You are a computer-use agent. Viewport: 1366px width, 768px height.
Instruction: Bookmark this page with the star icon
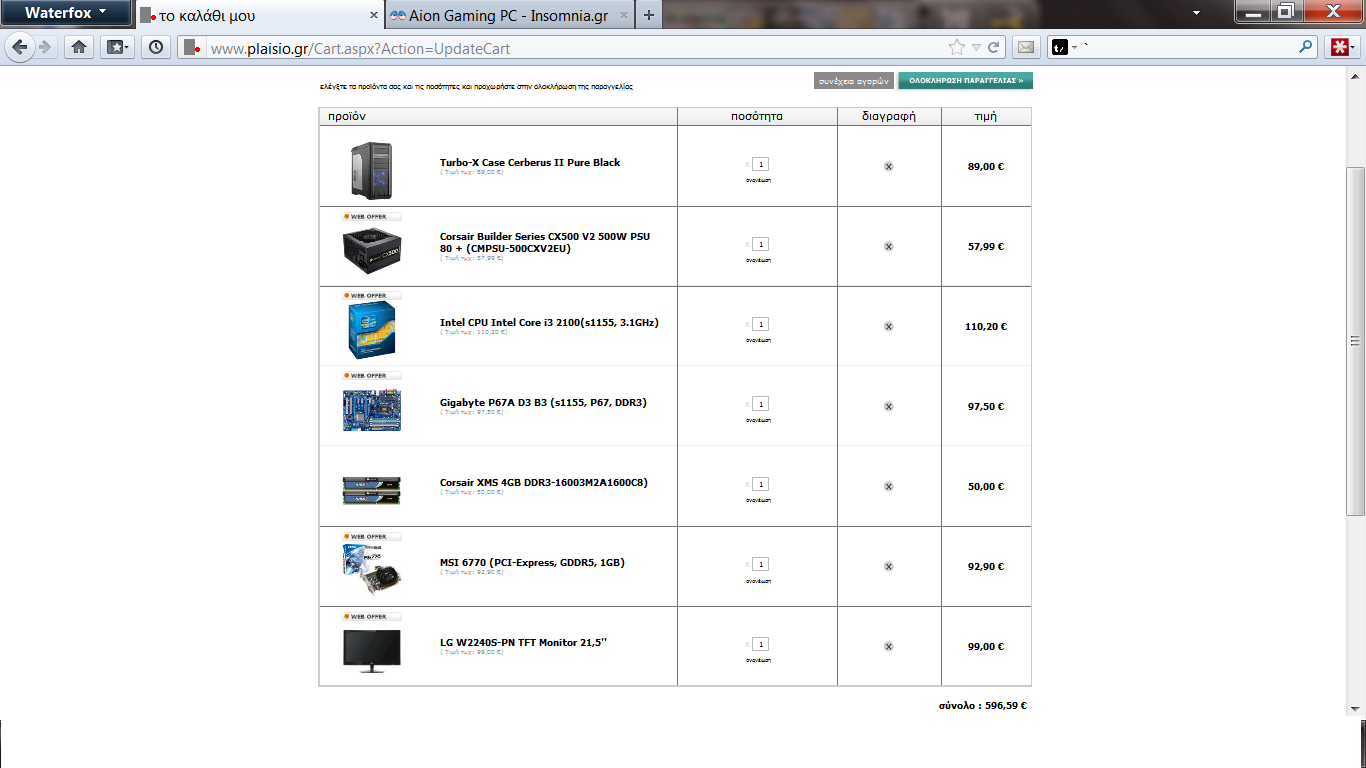956,47
